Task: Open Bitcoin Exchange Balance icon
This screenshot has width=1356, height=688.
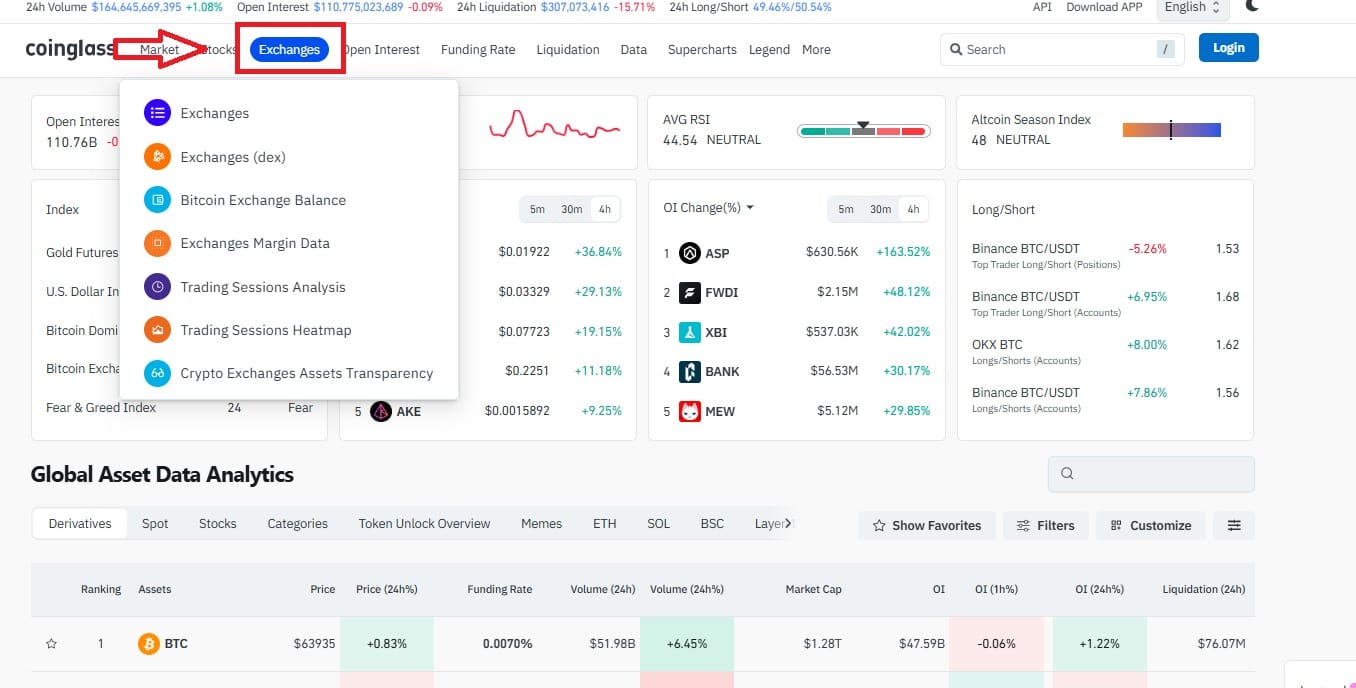Action: [x=158, y=200]
